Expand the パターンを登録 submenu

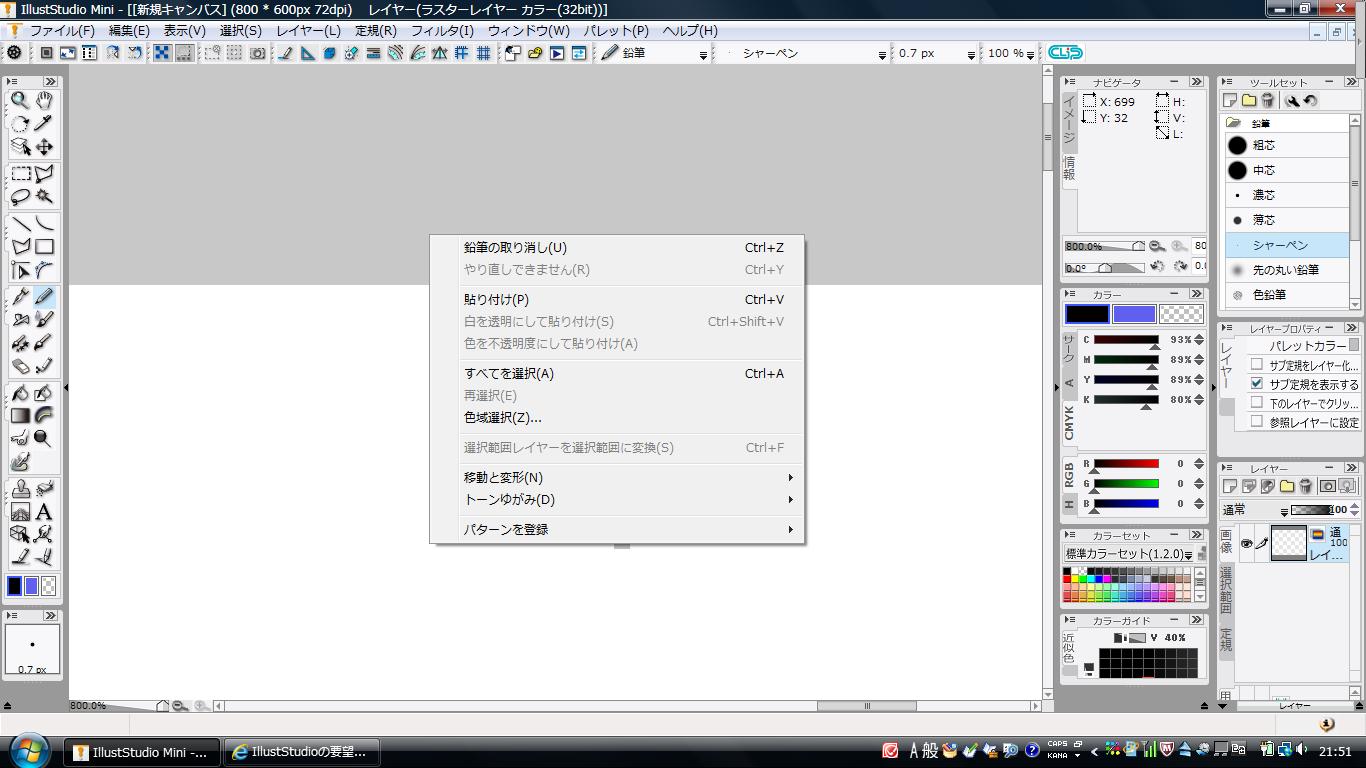click(617, 529)
